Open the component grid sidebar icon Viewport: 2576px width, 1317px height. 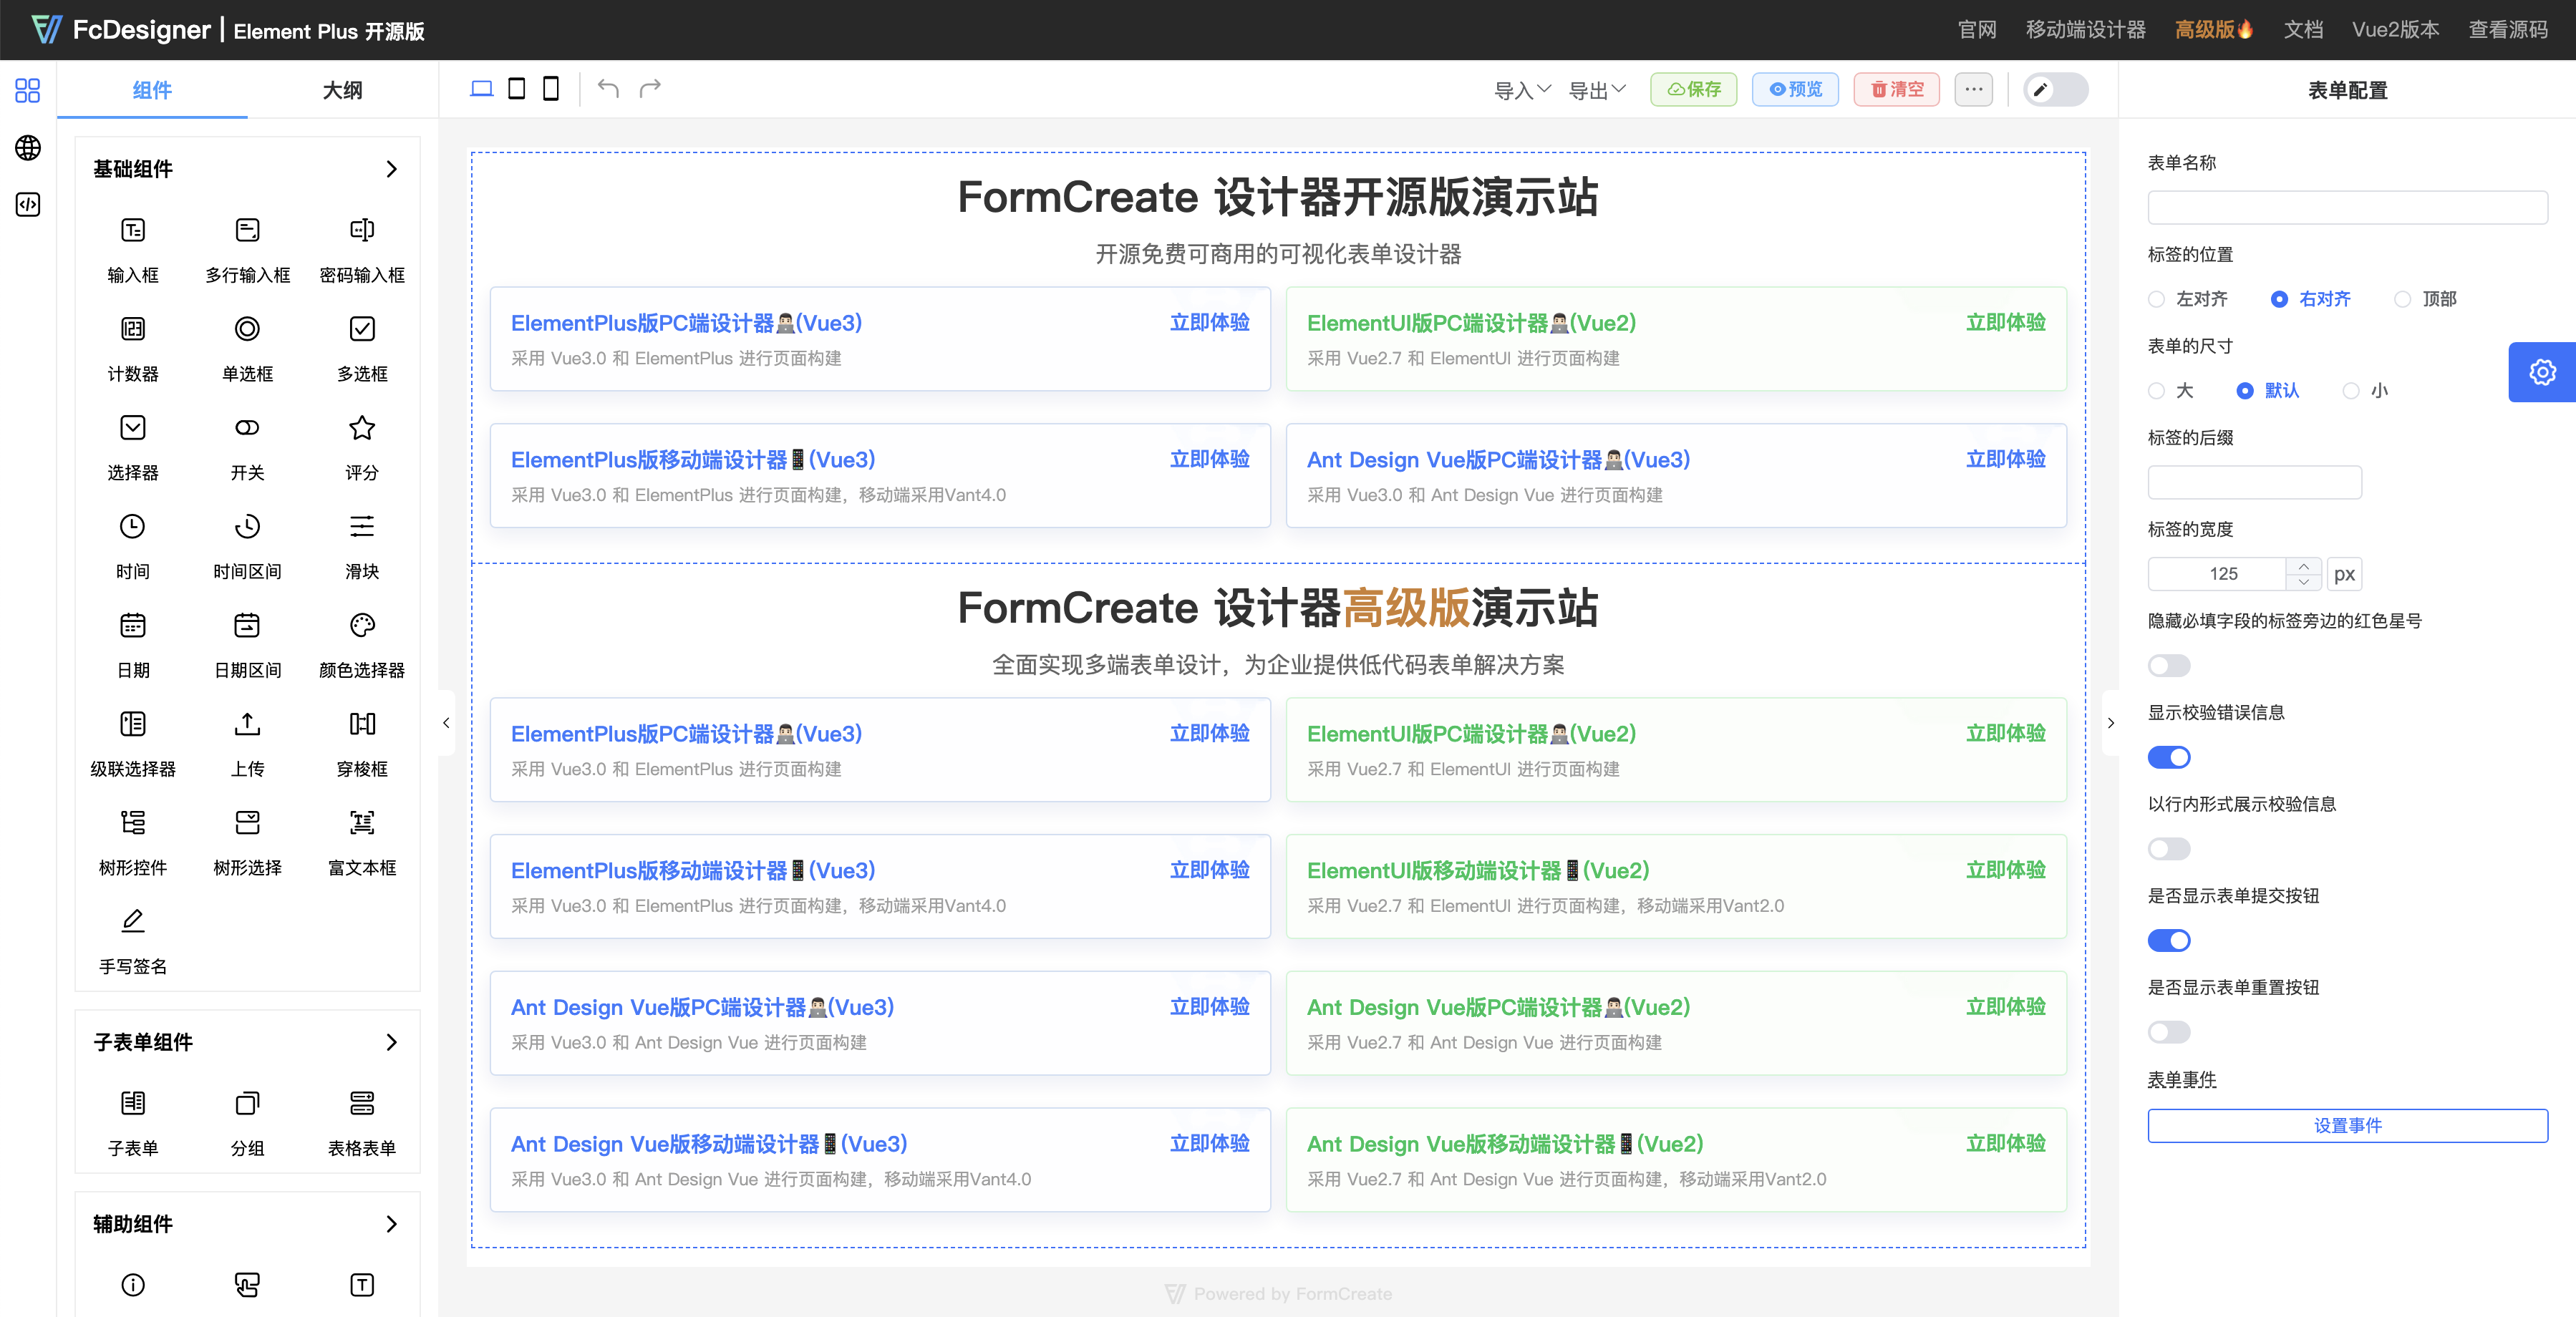pyautogui.click(x=28, y=91)
